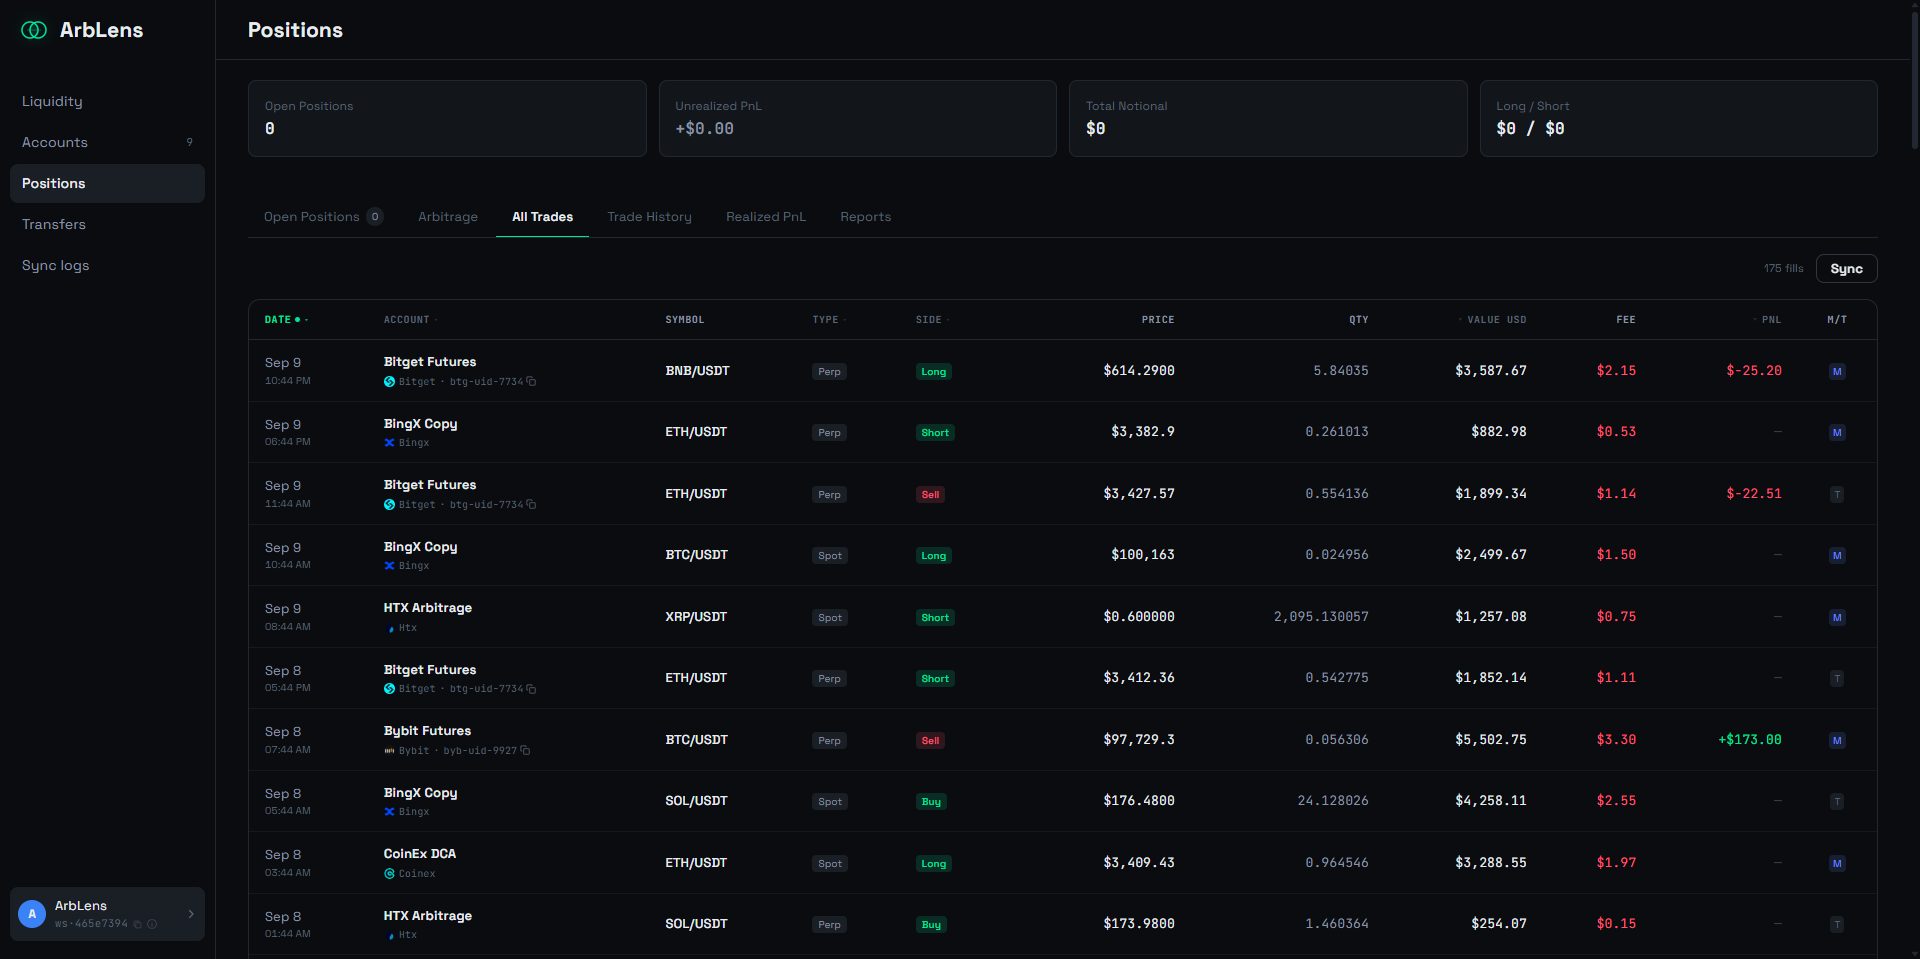Click the Sync button
The width and height of the screenshot is (1920, 959).
coord(1846,269)
